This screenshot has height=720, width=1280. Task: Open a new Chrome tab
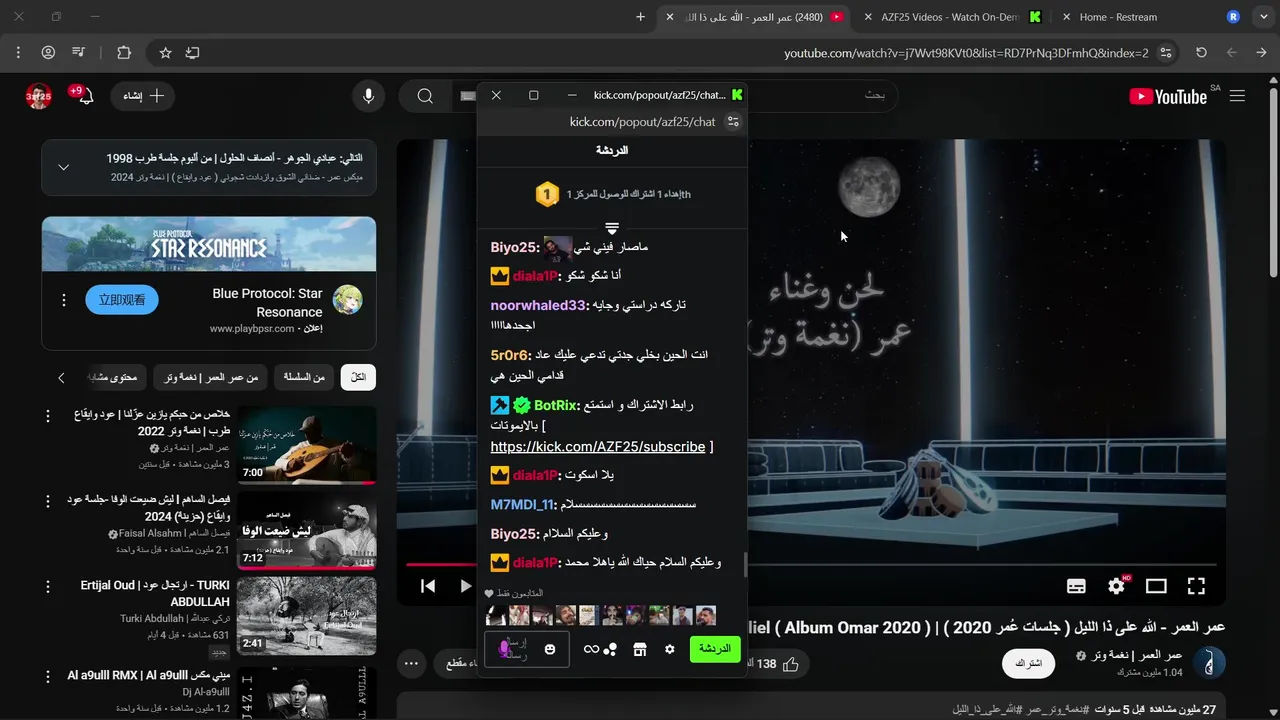tap(641, 17)
